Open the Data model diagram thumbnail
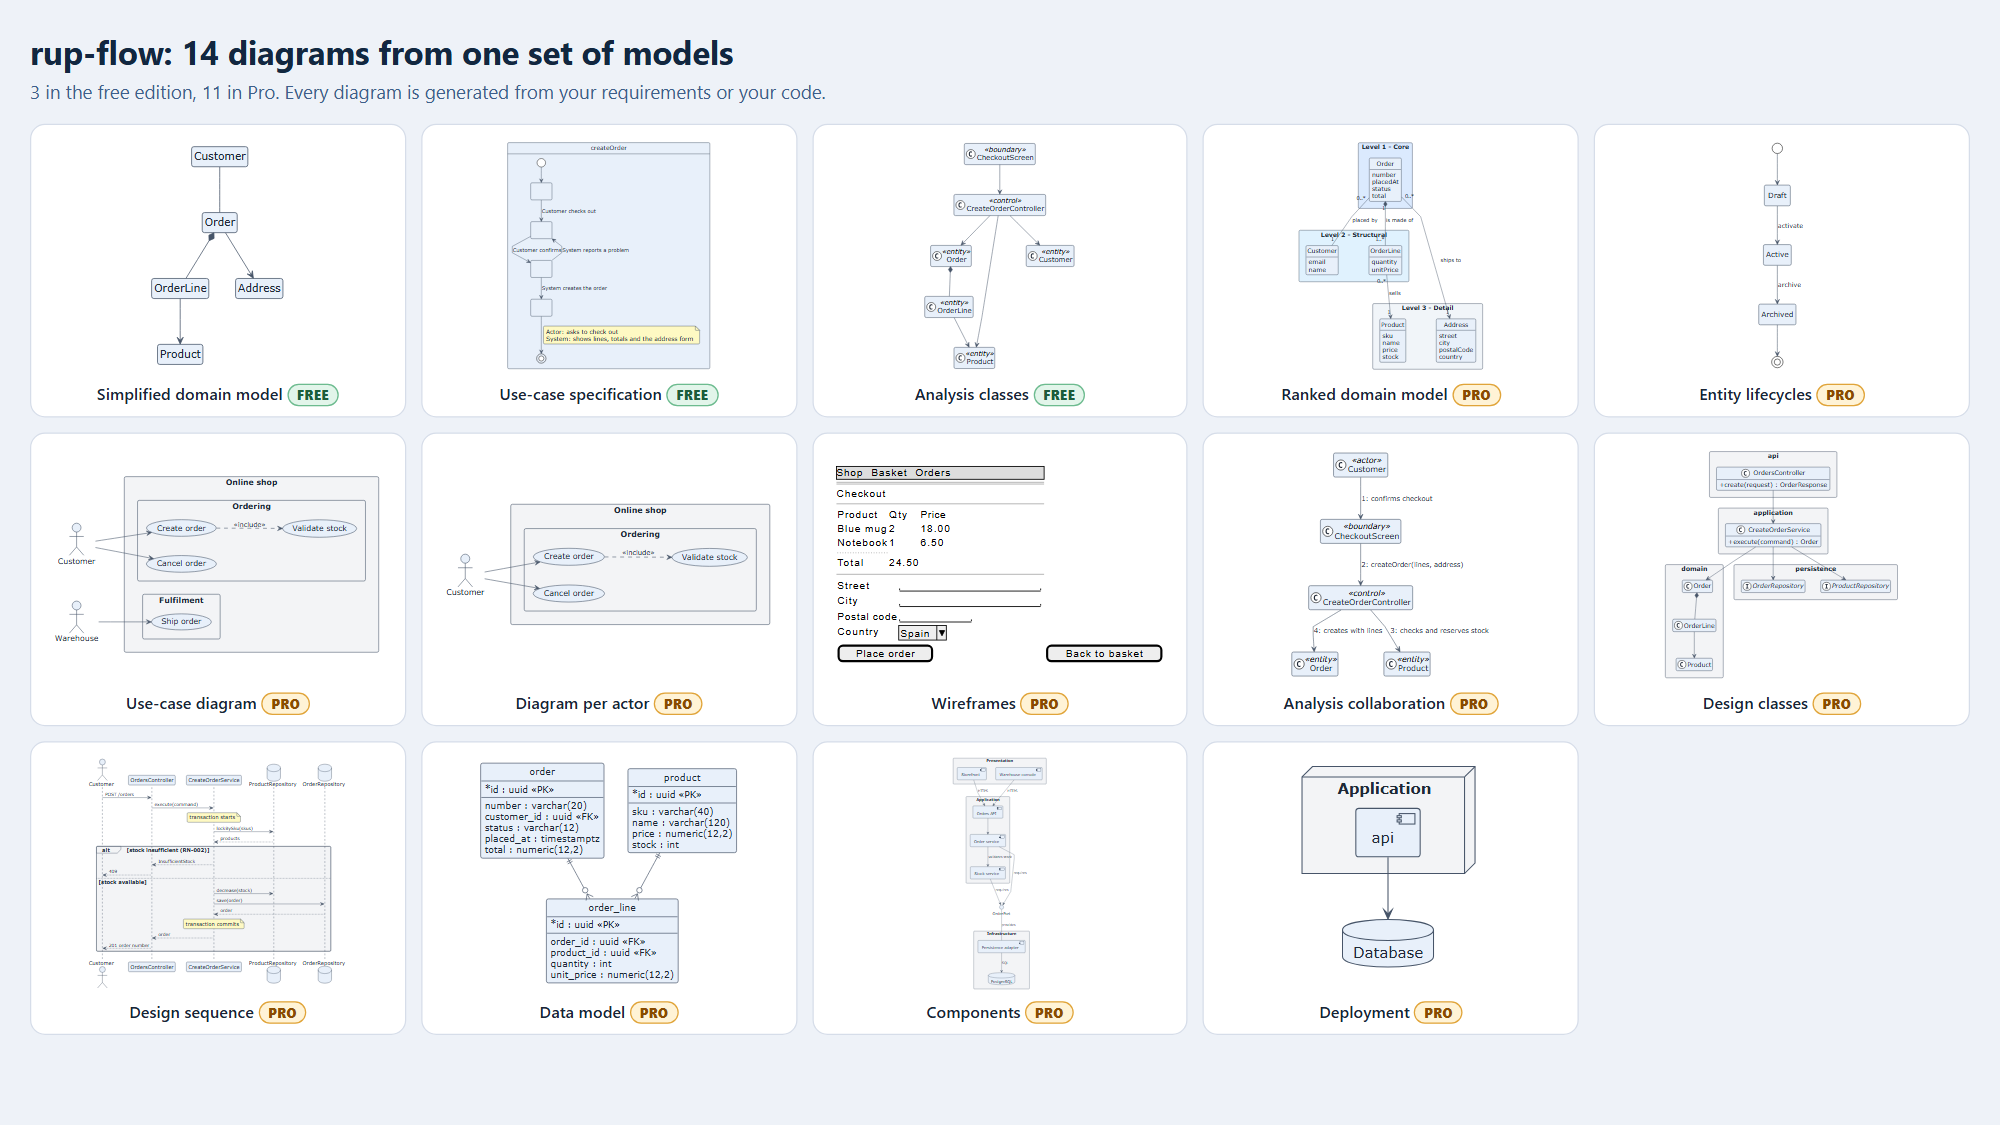This screenshot has width=2000, height=1125. pos(609,873)
